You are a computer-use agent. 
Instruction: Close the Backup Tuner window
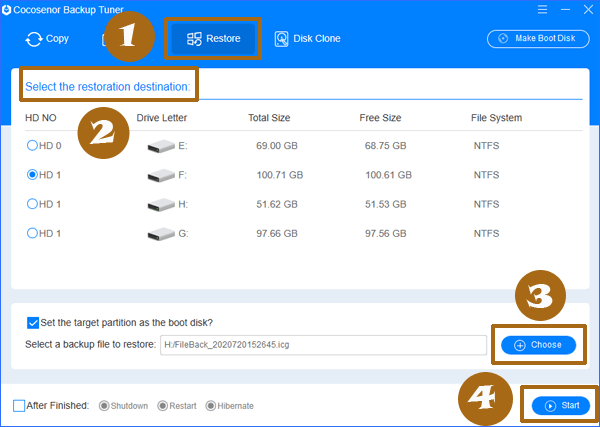(588, 9)
